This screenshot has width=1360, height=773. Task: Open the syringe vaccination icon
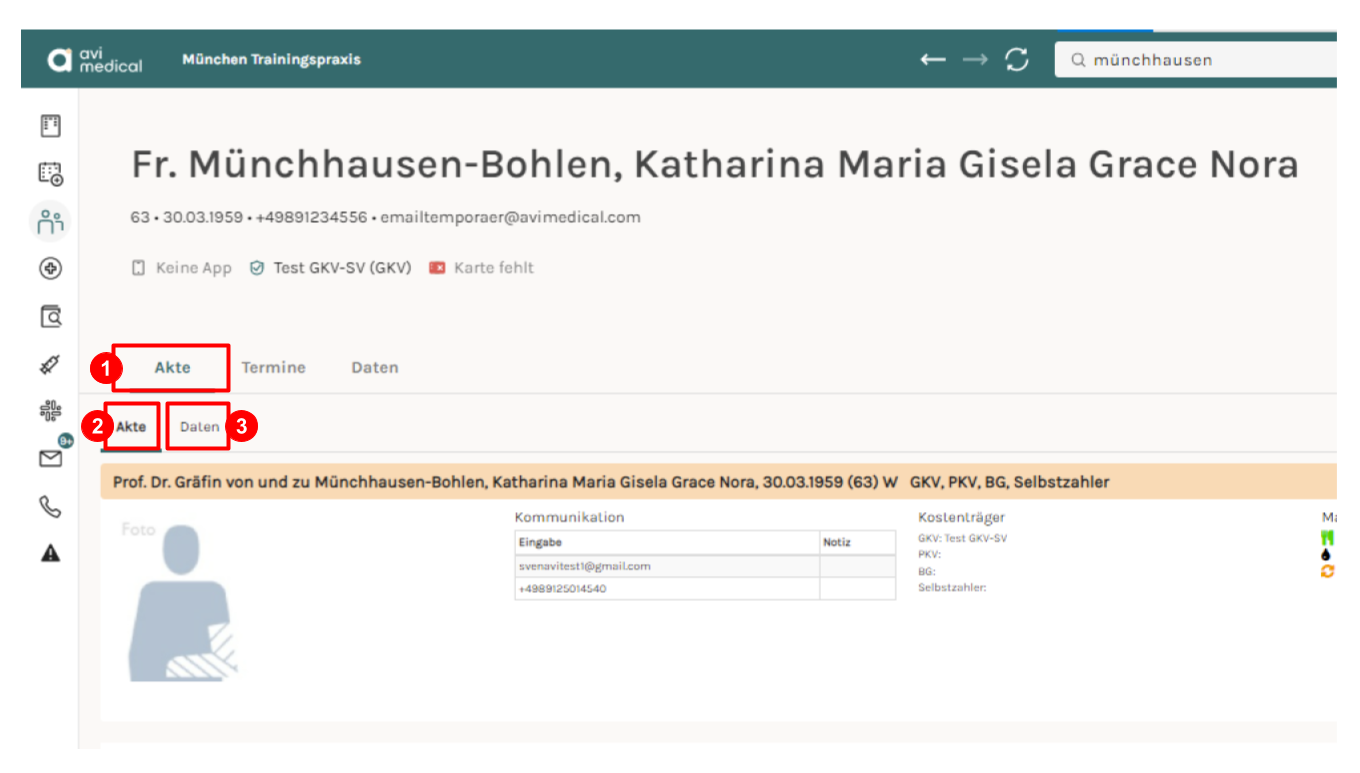[50, 365]
